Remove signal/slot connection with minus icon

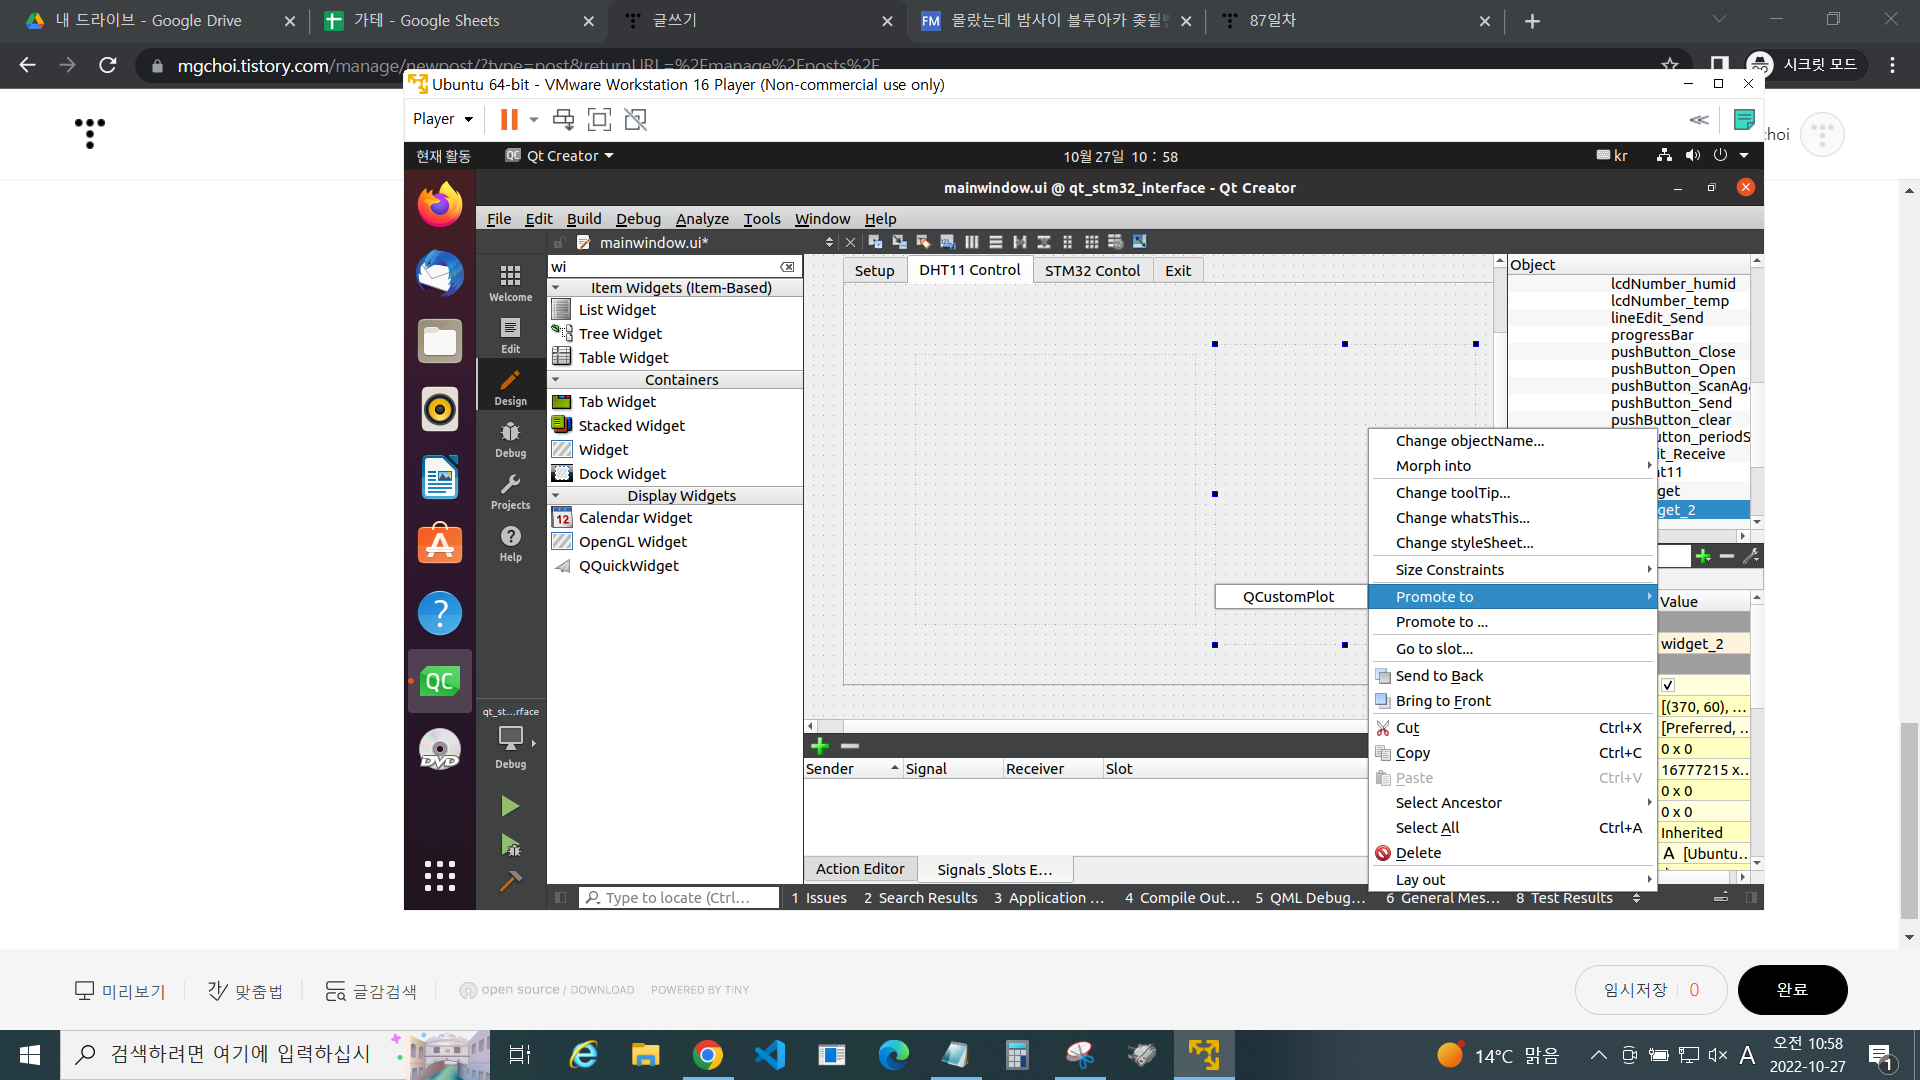(850, 746)
